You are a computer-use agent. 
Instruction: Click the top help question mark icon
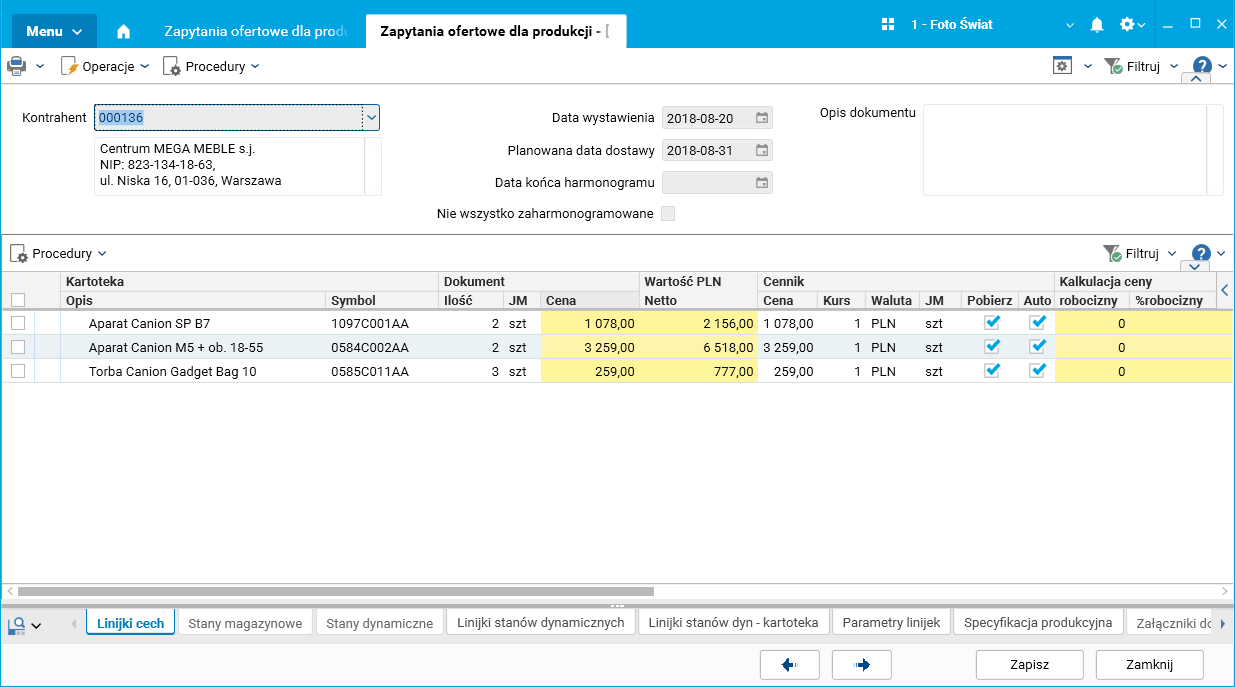click(1202, 66)
